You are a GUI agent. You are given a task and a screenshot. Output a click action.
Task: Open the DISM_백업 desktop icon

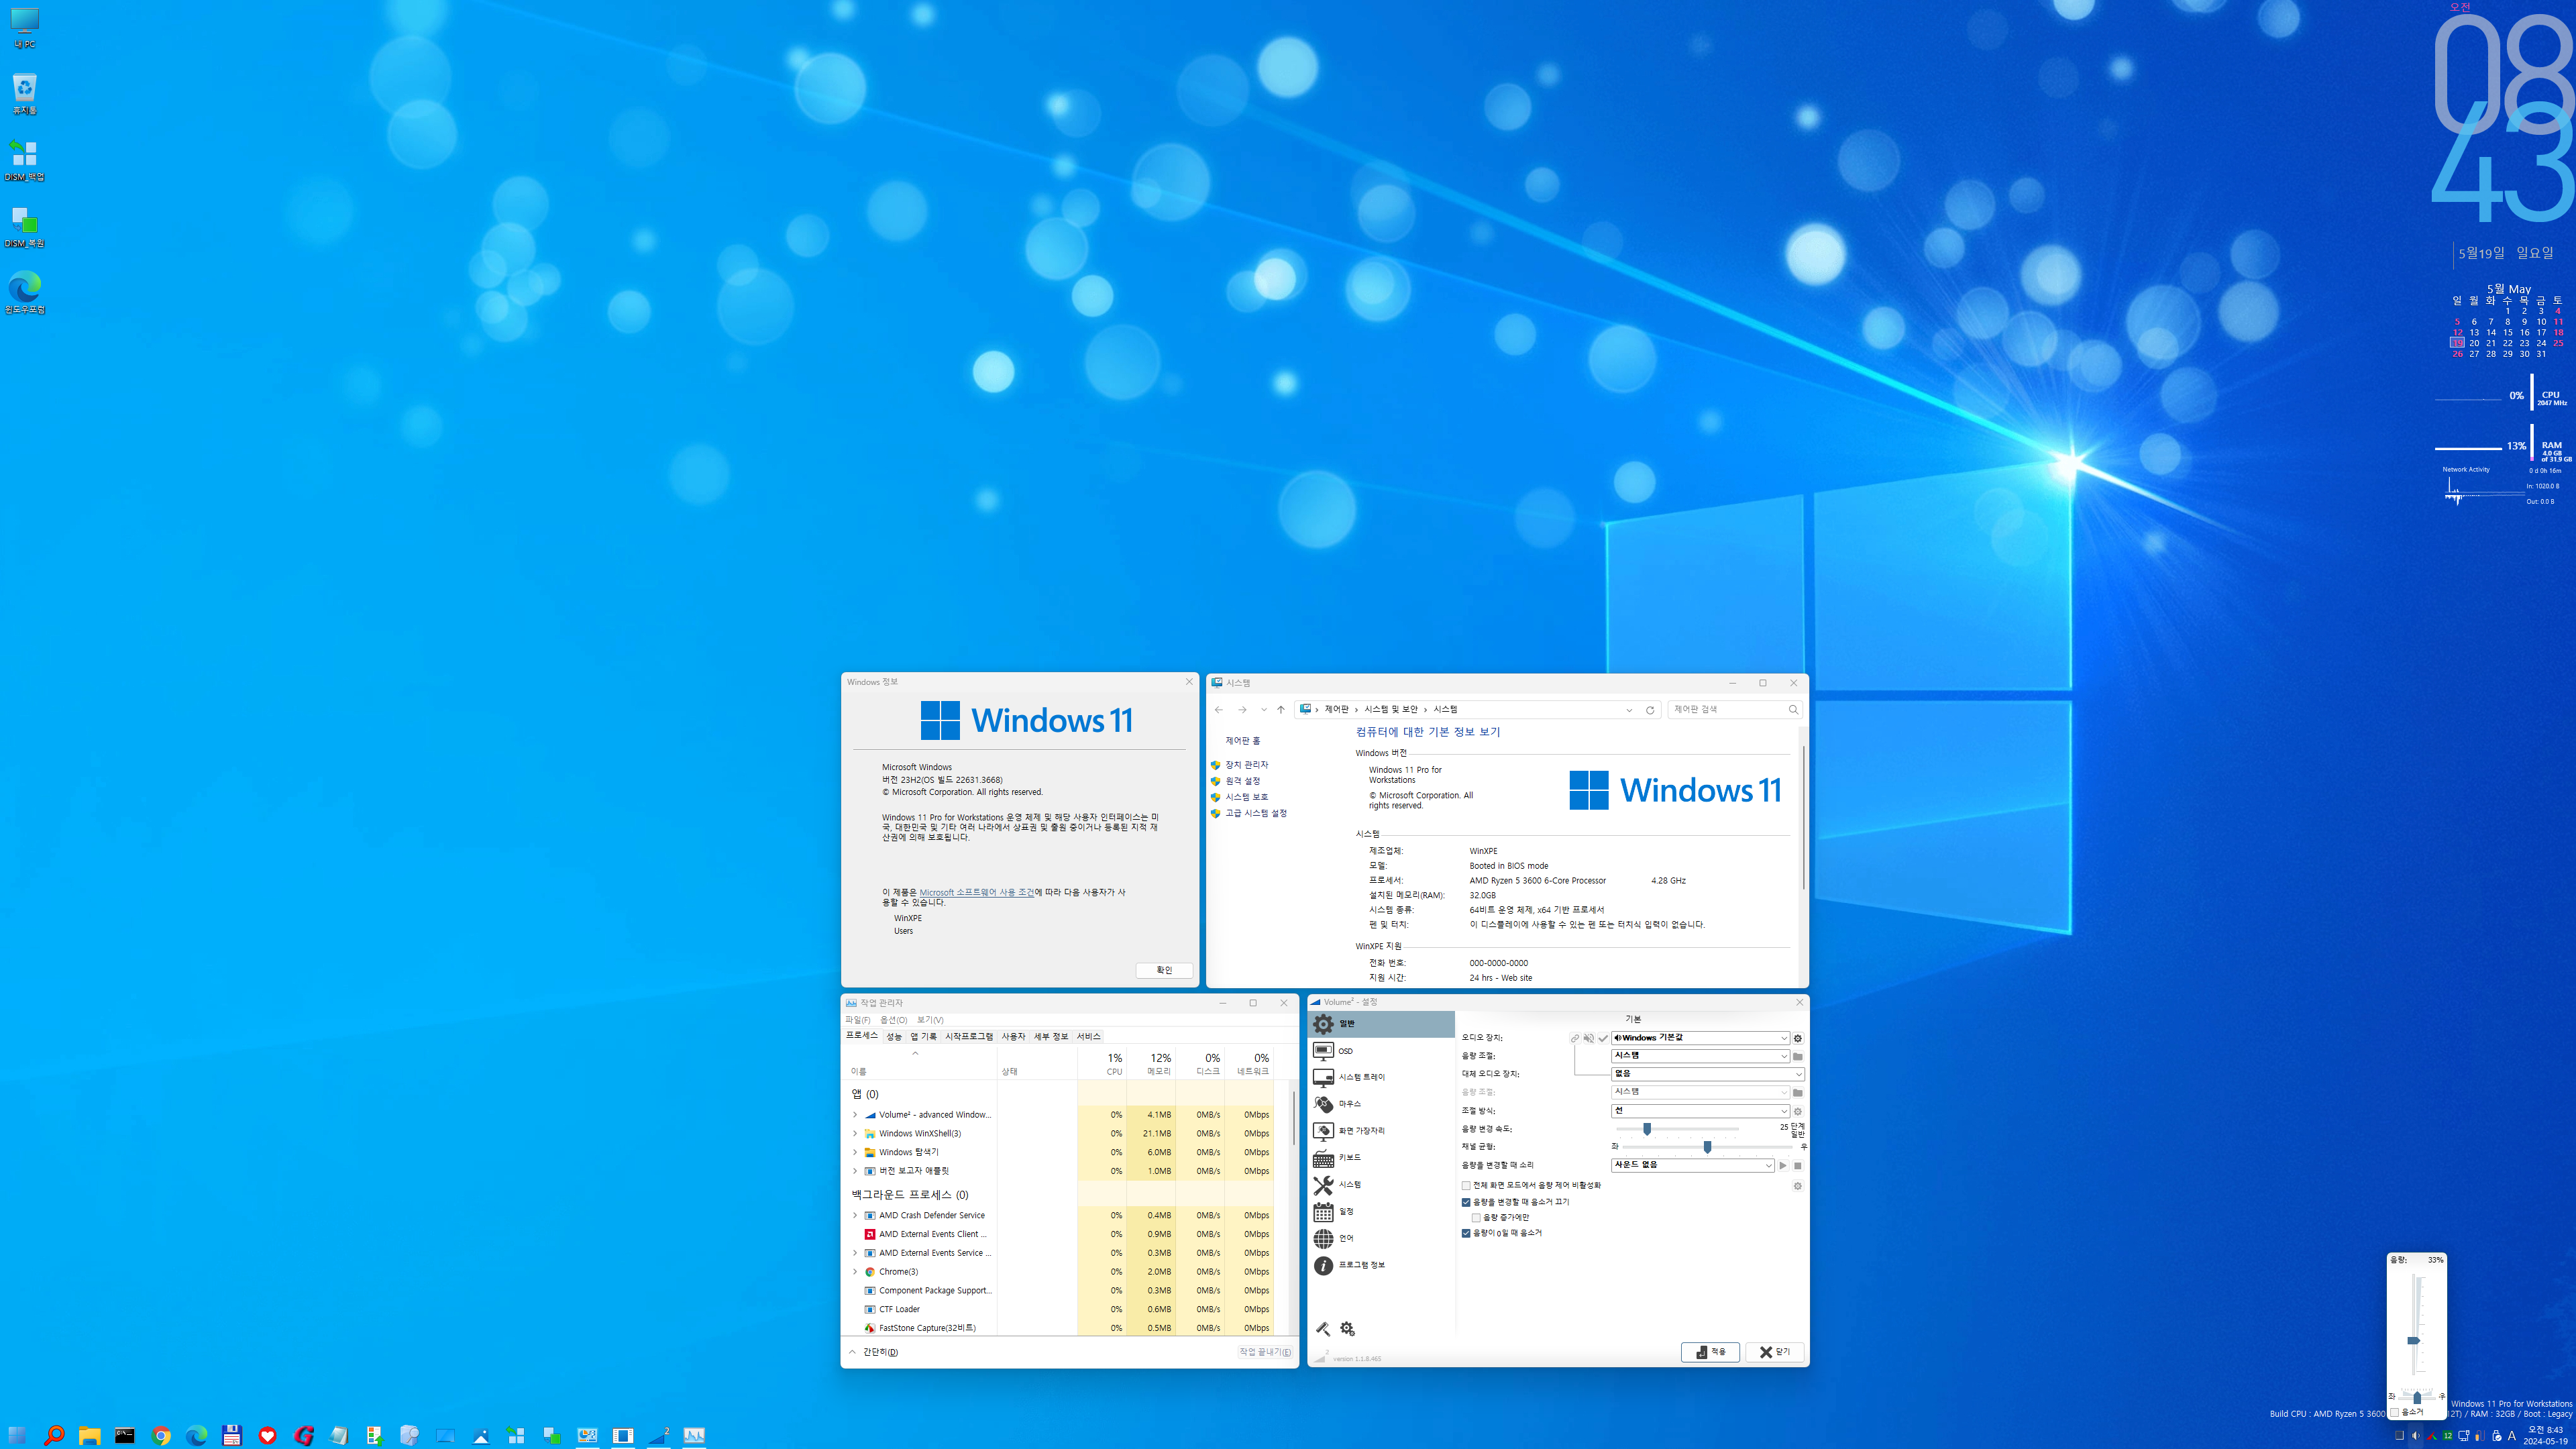click(x=24, y=160)
